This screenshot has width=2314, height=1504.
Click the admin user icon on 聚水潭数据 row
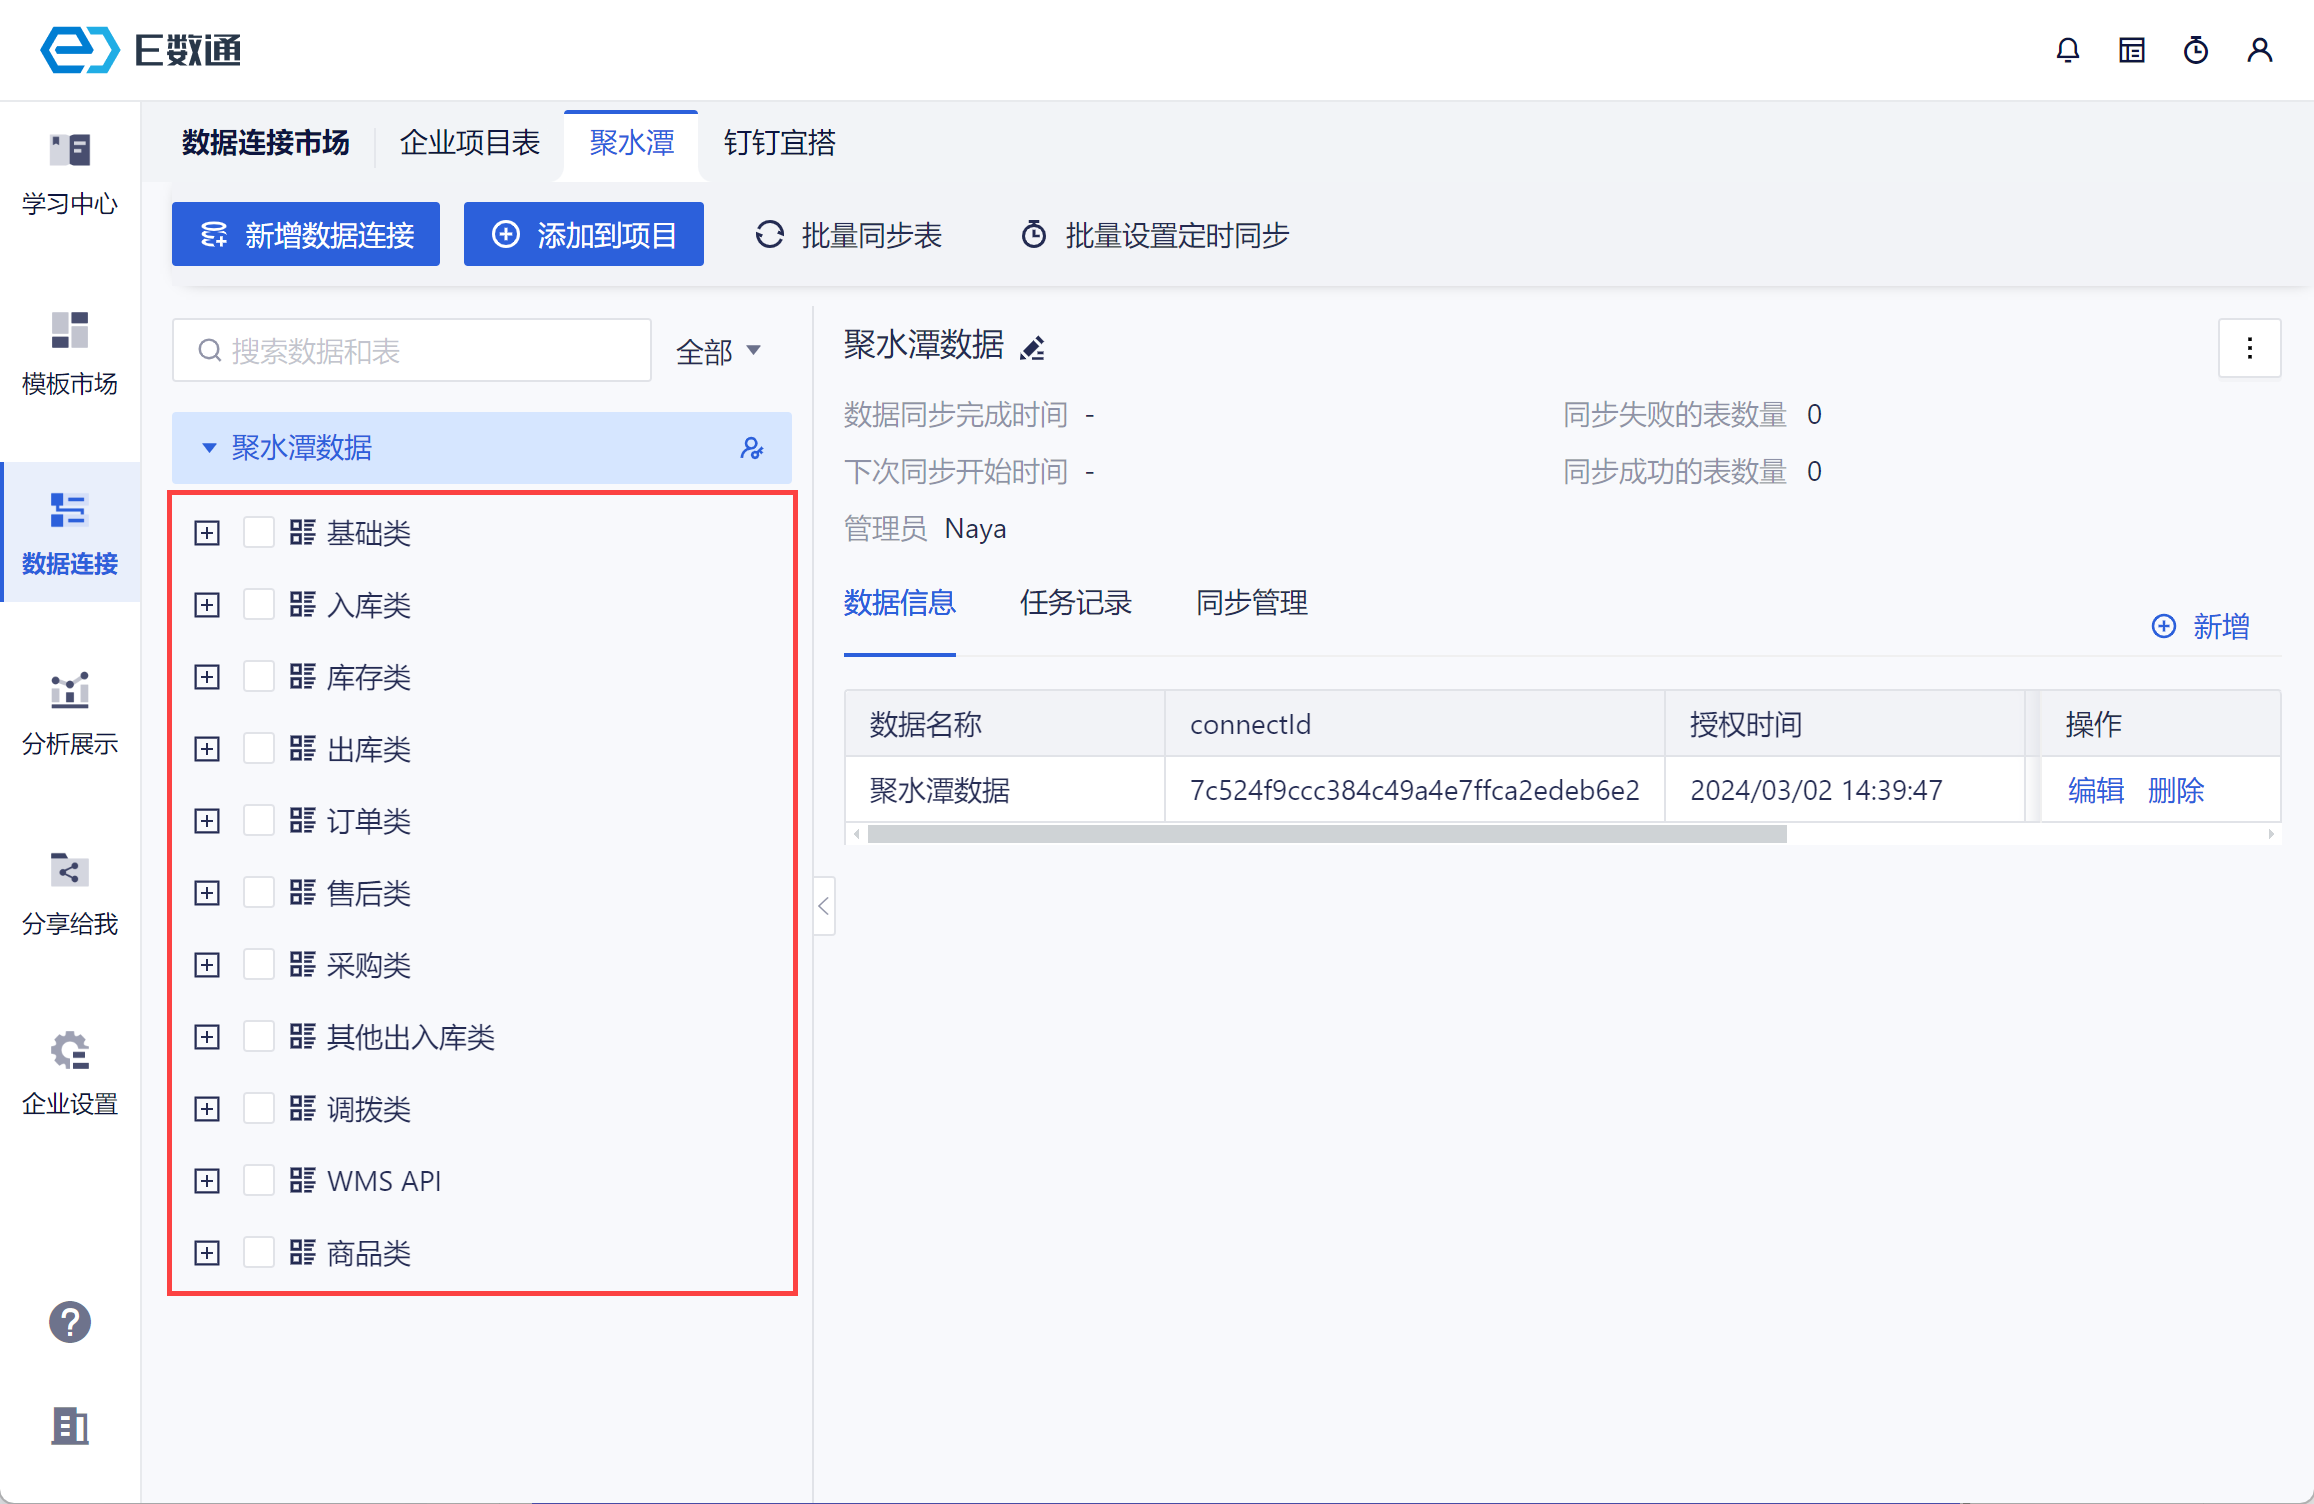752,448
